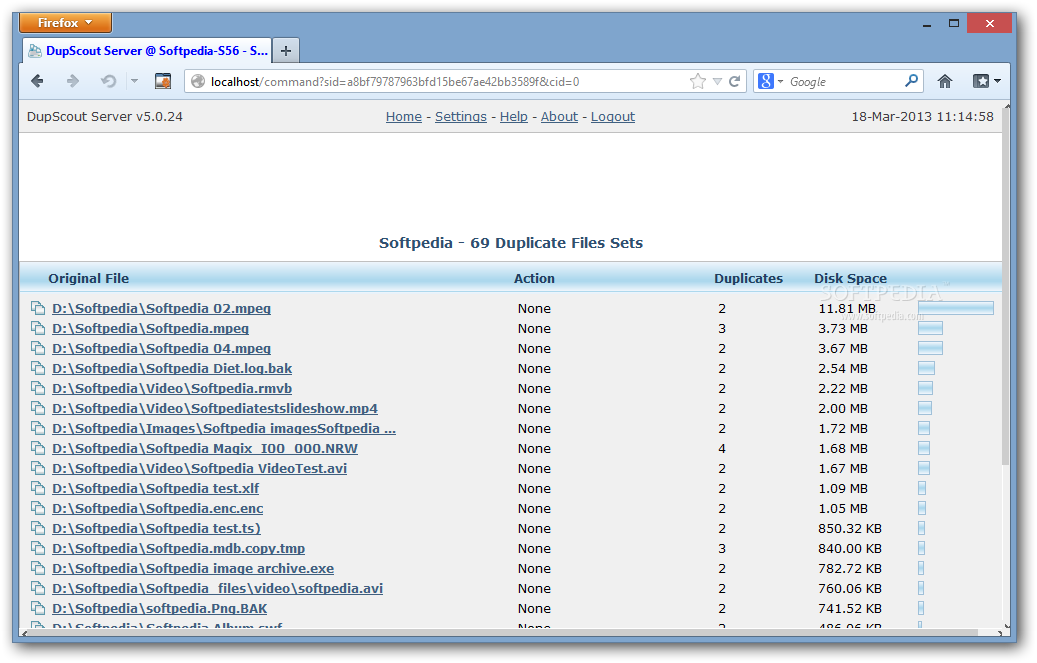Click disk space bar for Softpedia 02.mpeg

coord(955,308)
